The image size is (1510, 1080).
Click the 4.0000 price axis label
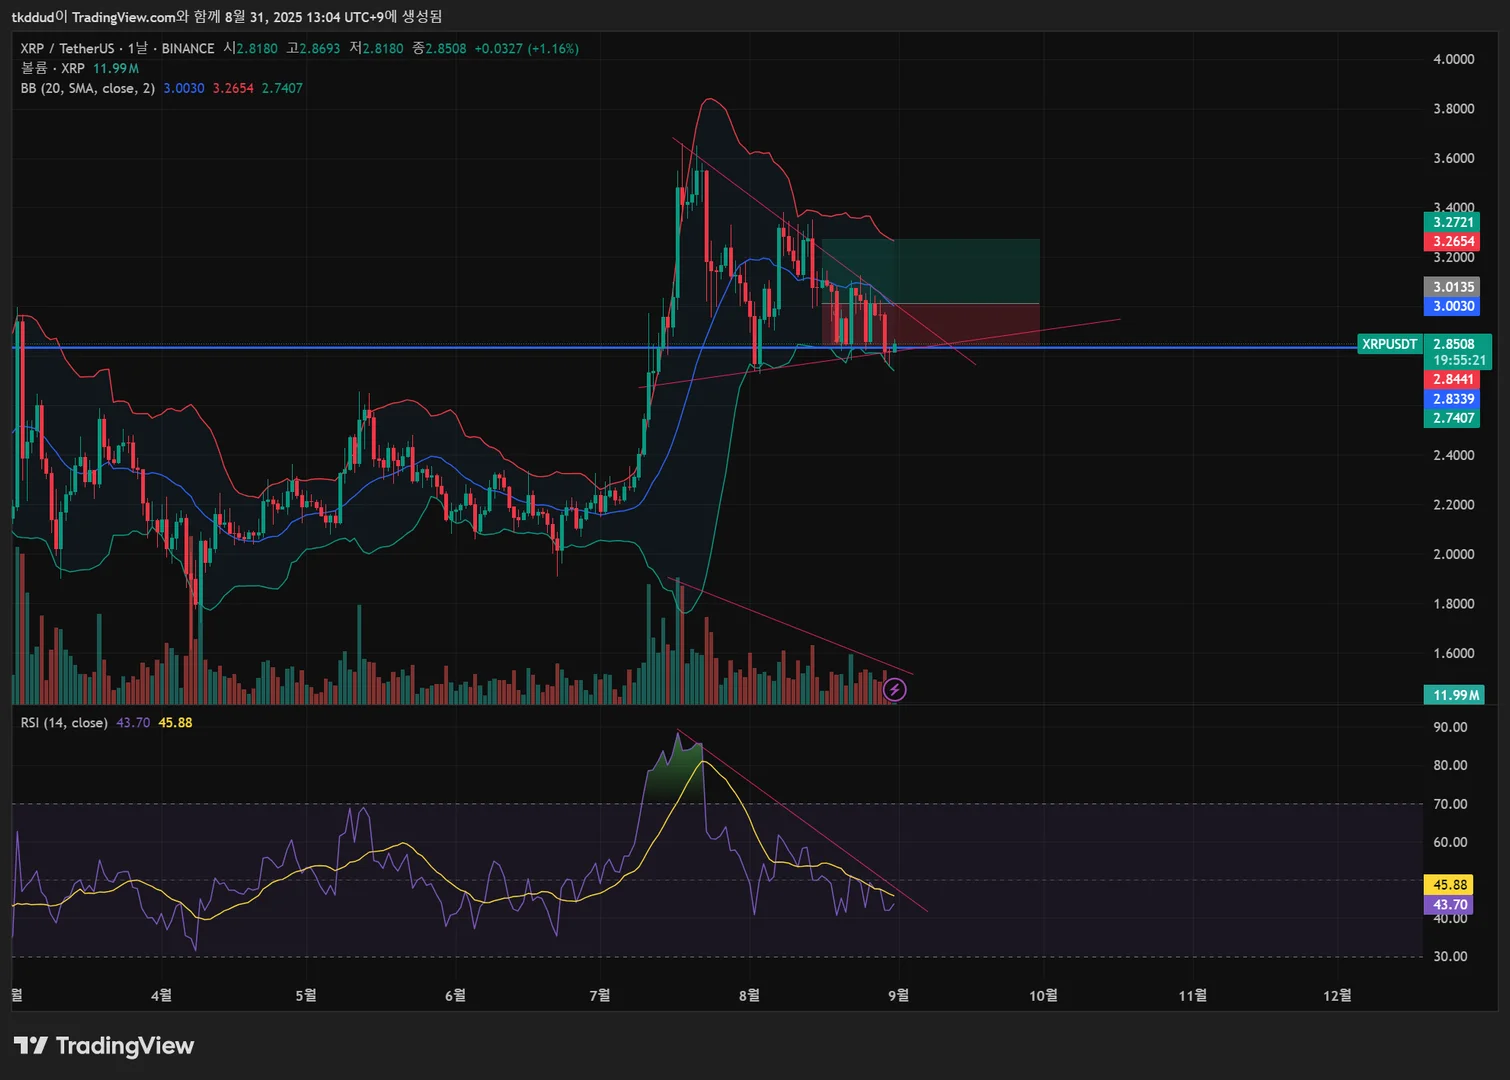click(x=1453, y=59)
